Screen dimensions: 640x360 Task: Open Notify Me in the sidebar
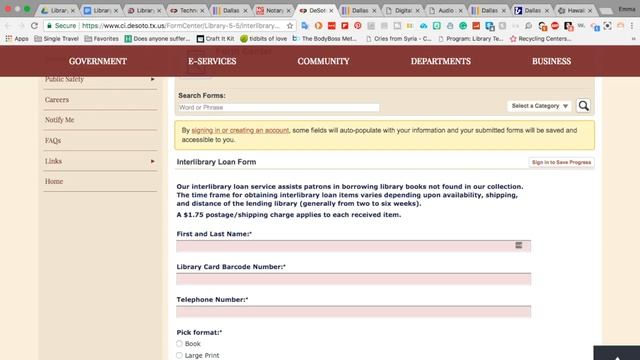tap(59, 120)
